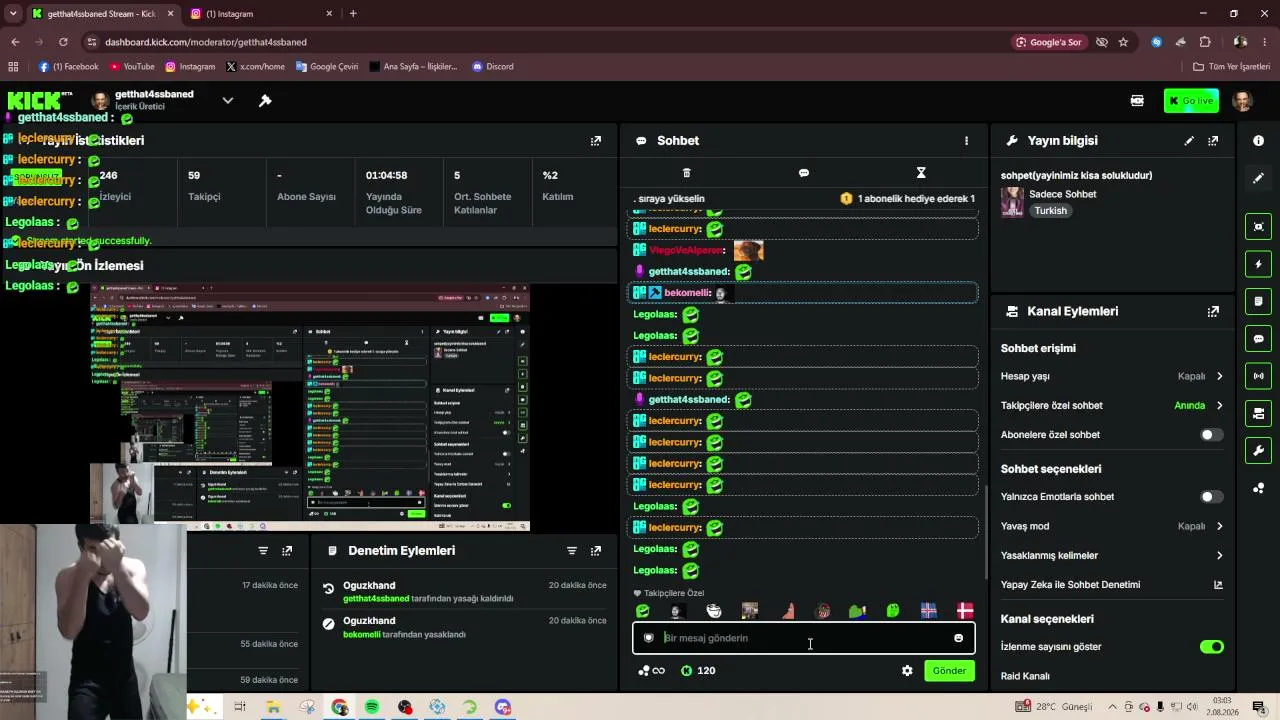
Task: Edit stream info with pencil in Yayın bilgisi
Action: (x=1189, y=141)
